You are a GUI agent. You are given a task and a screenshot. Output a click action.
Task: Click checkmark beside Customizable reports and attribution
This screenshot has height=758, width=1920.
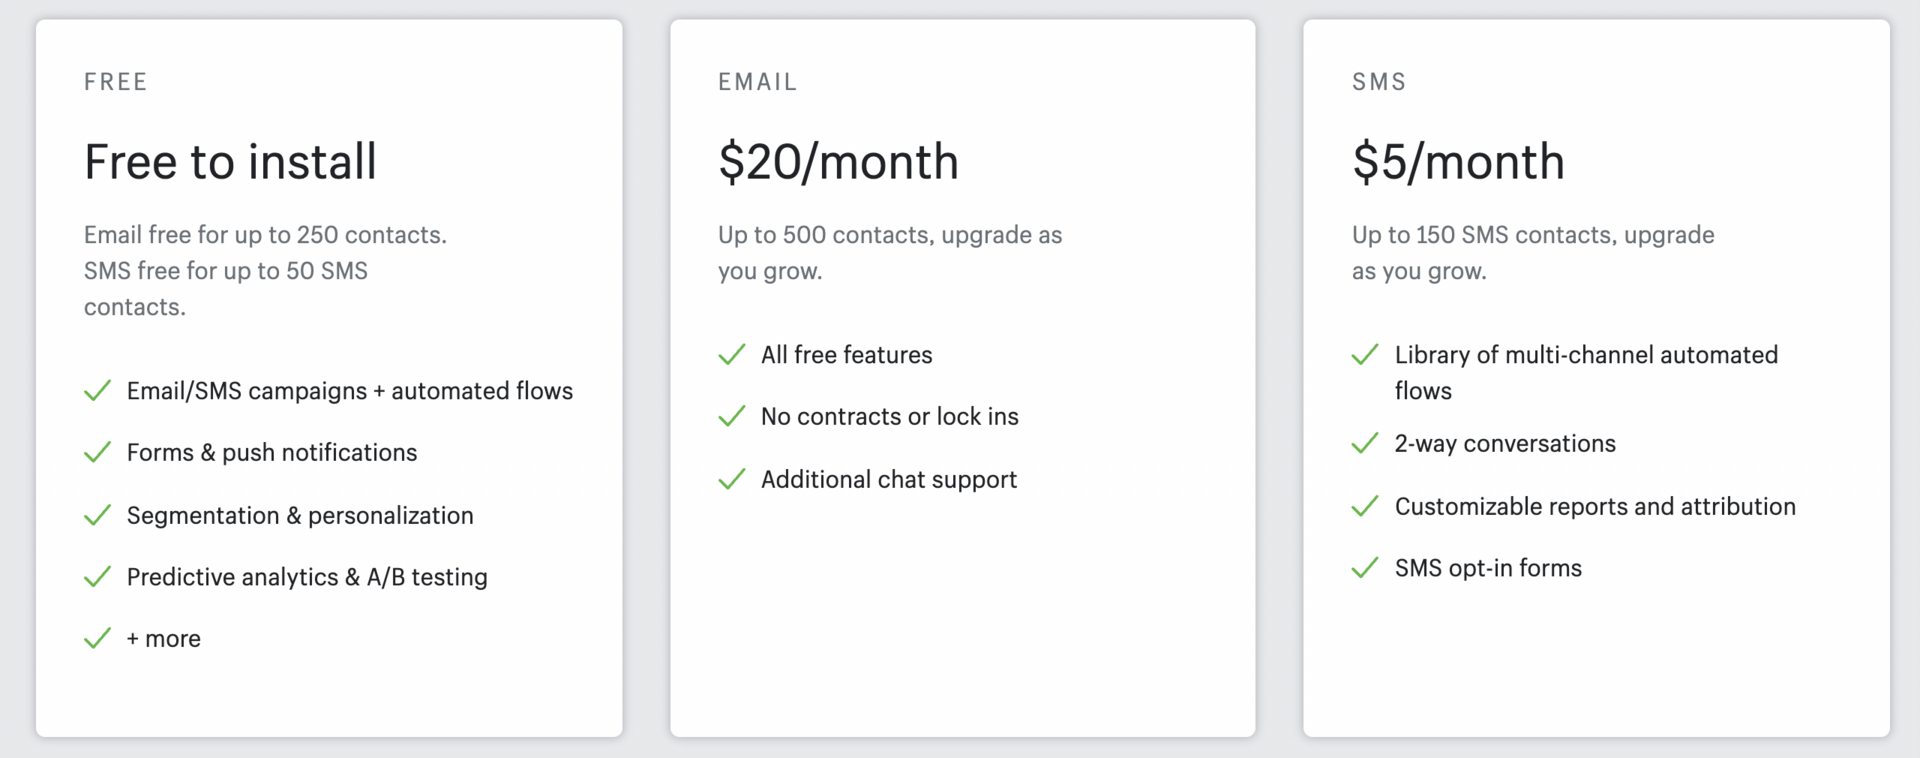pos(1365,506)
